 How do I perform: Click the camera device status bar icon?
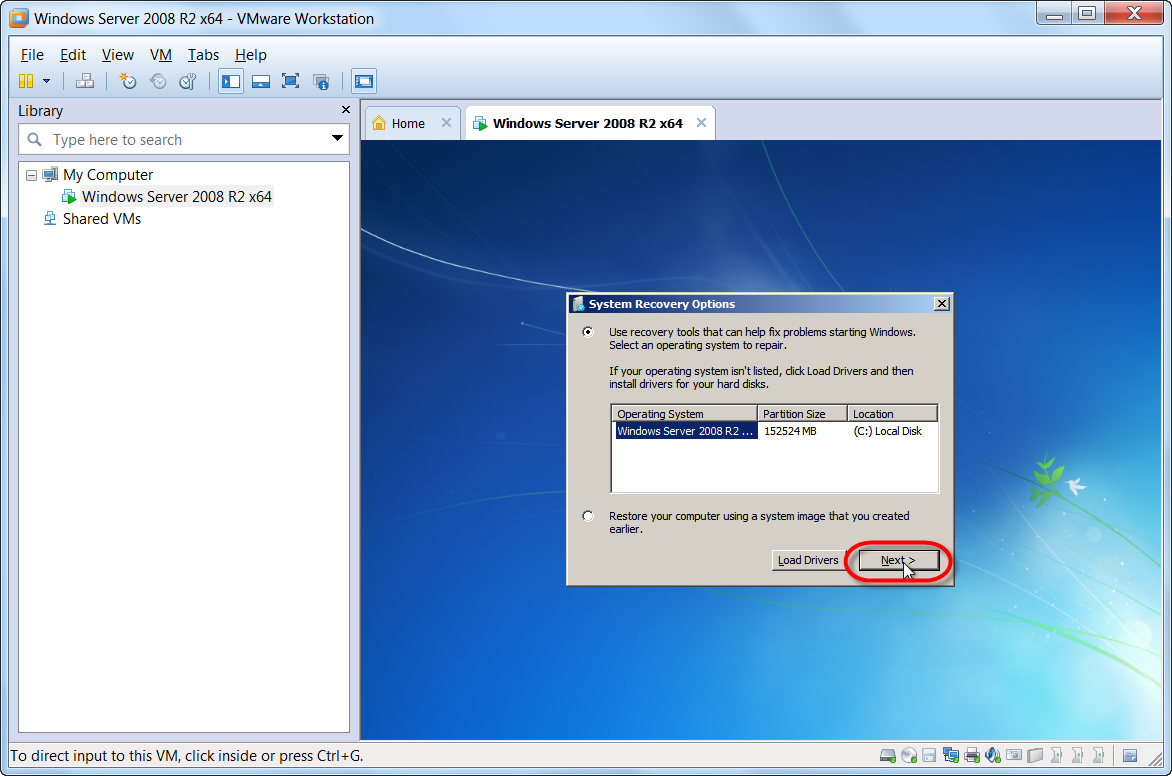1014,755
